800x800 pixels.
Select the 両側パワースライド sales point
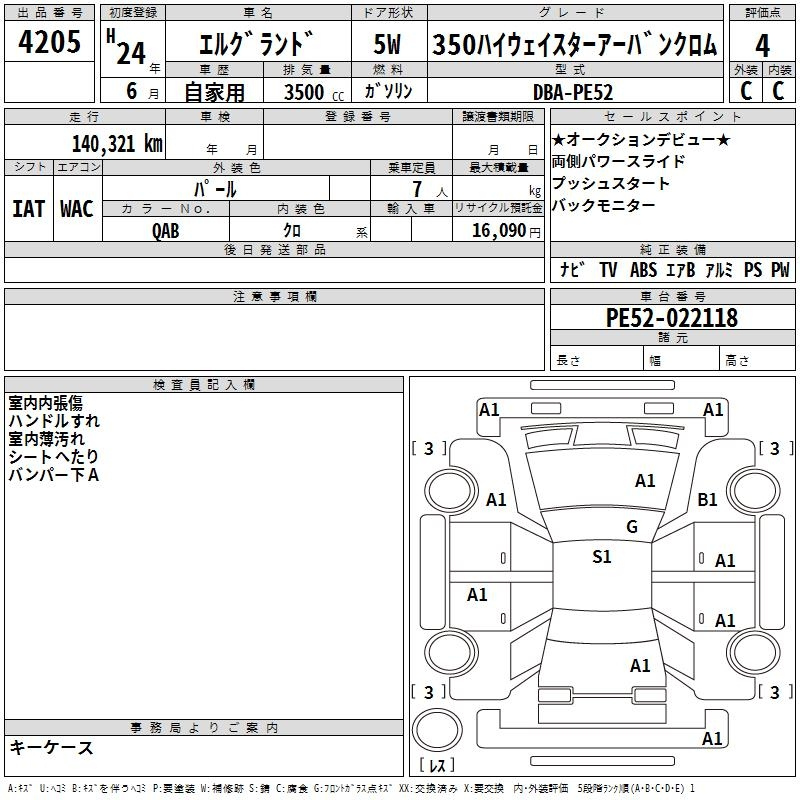click(x=618, y=161)
